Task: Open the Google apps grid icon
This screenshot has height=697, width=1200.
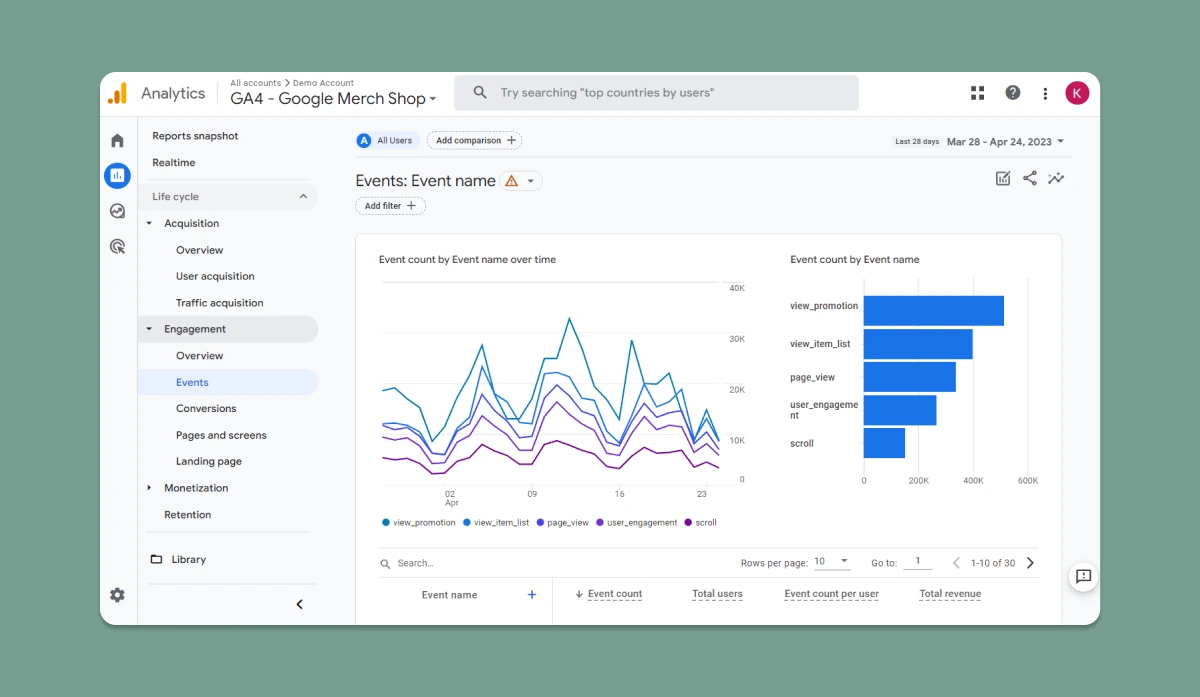Action: pos(978,93)
